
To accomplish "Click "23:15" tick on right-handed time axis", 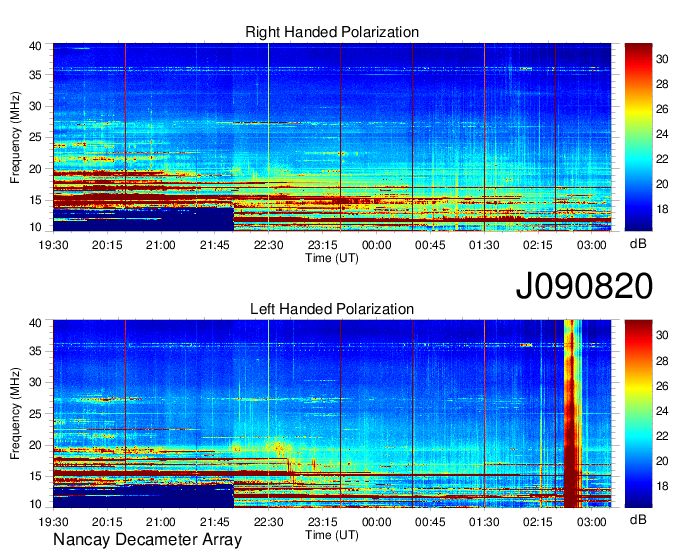I will coord(323,245).
